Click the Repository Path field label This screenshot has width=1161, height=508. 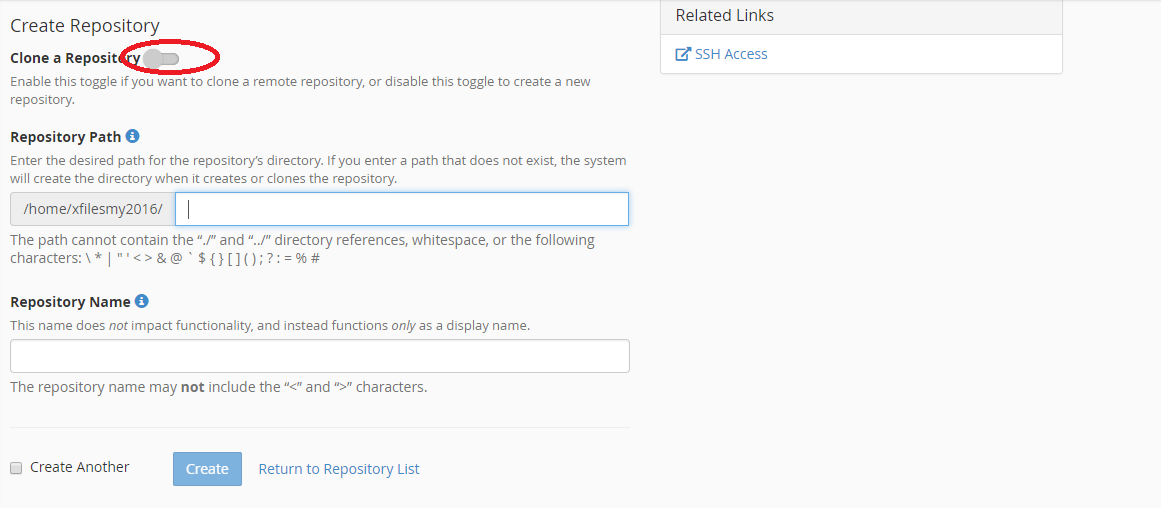pyautogui.click(x=65, y=137)
